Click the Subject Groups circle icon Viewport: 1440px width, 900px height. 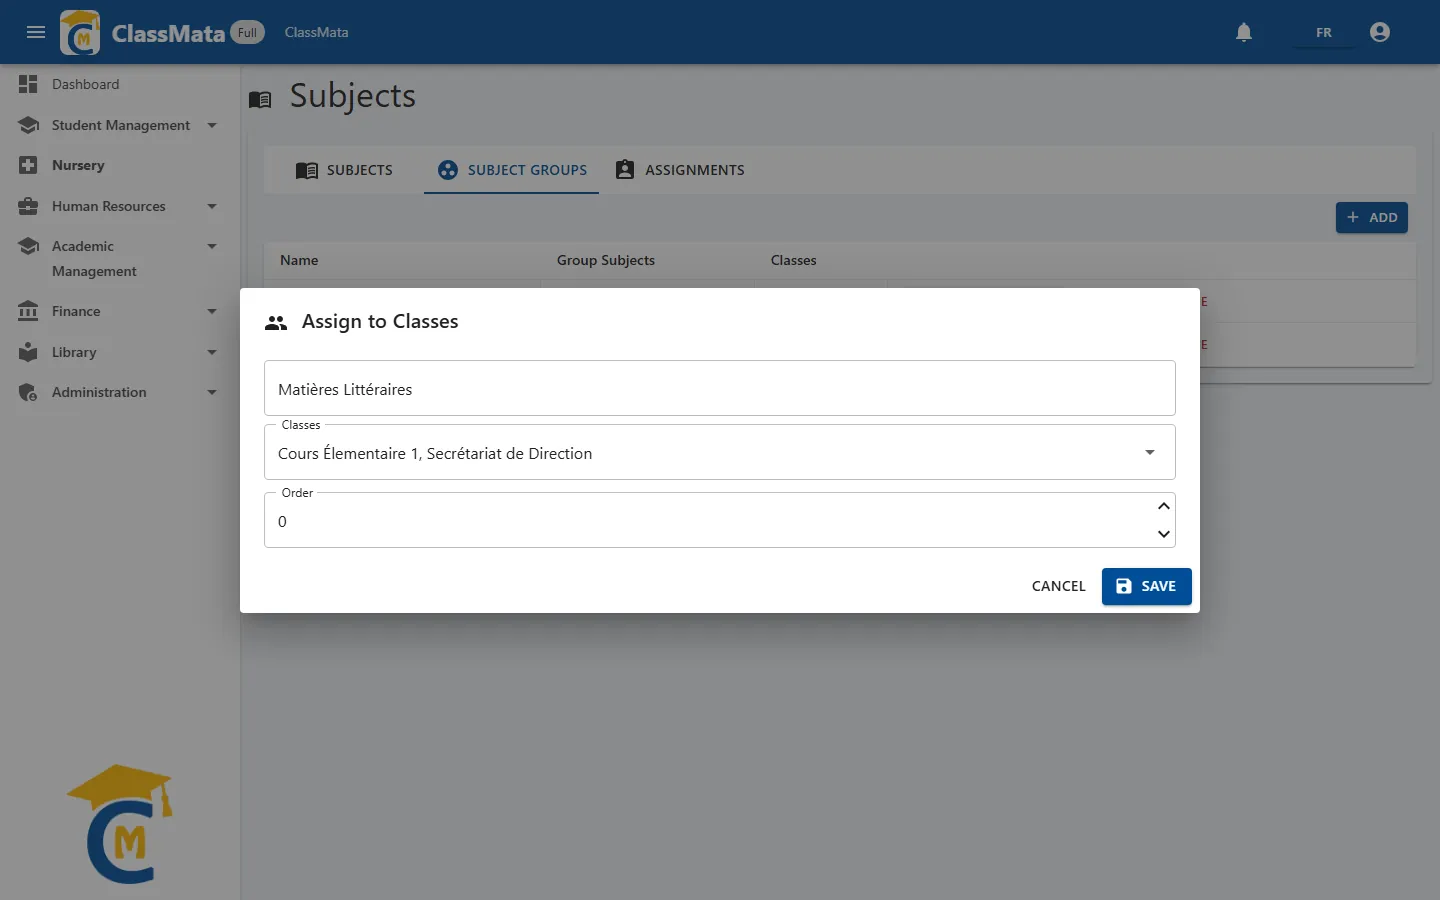[x=448, y=170]
